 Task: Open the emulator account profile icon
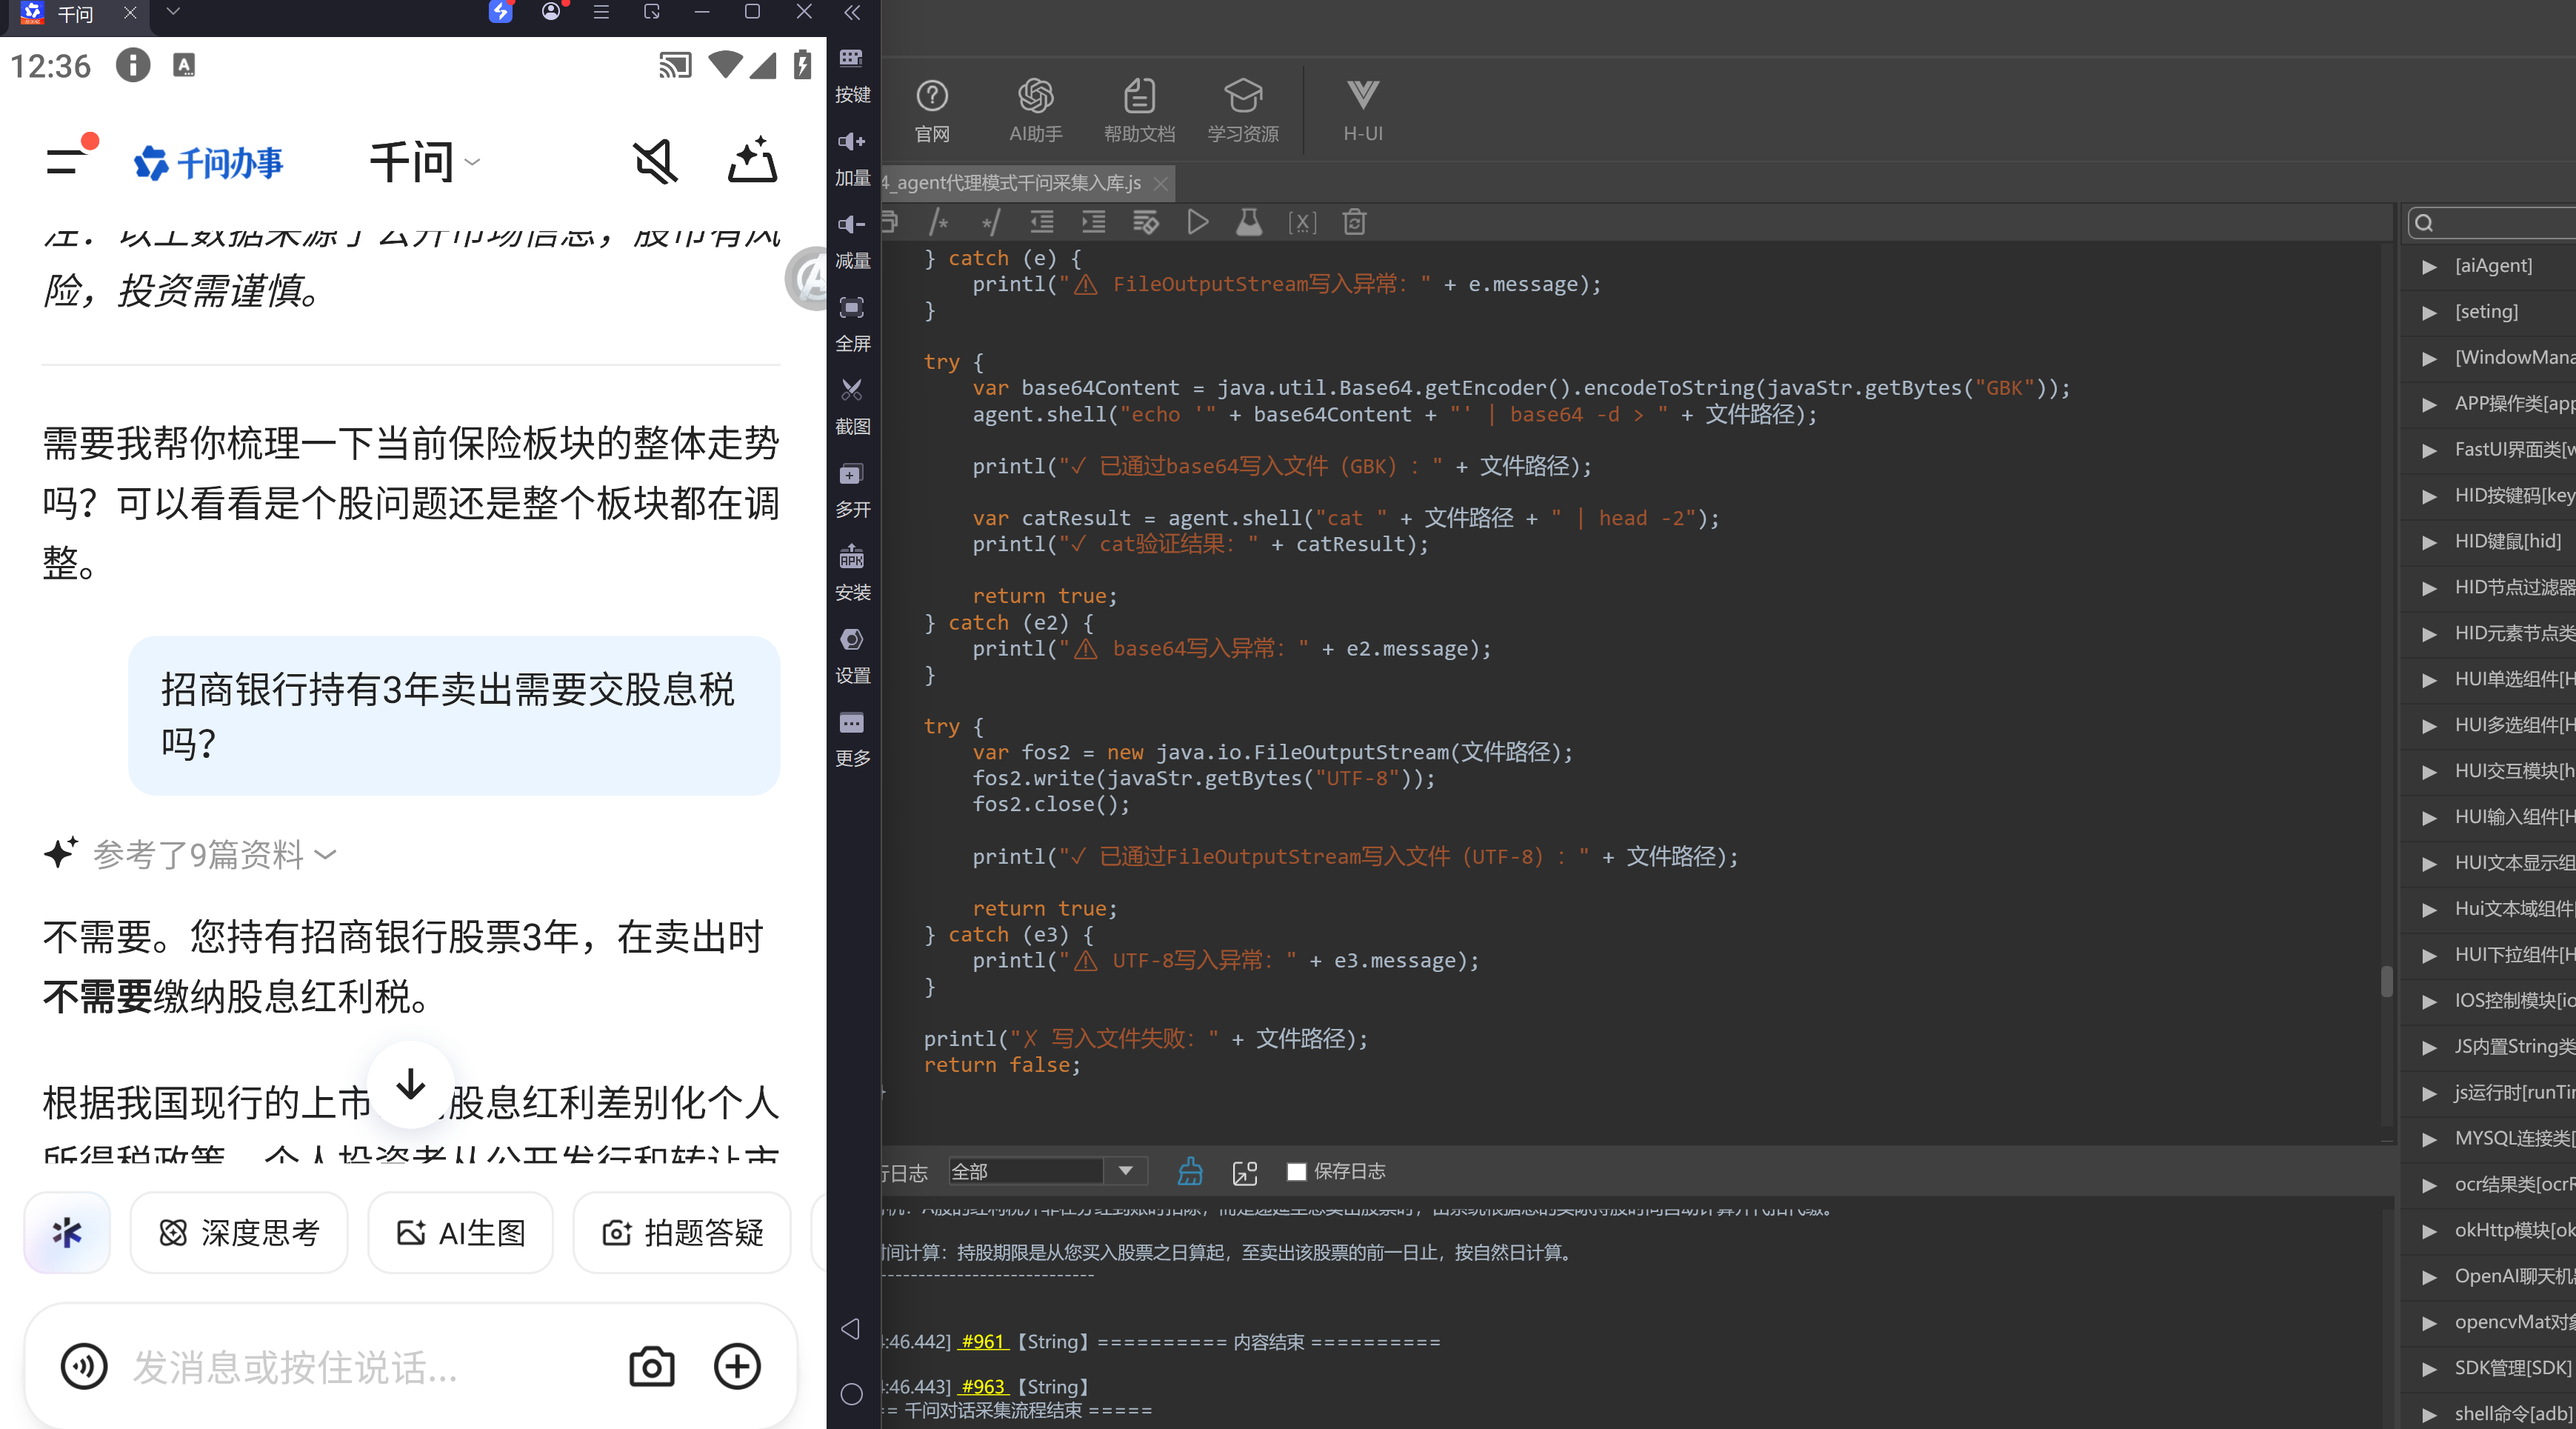point(550,12)
